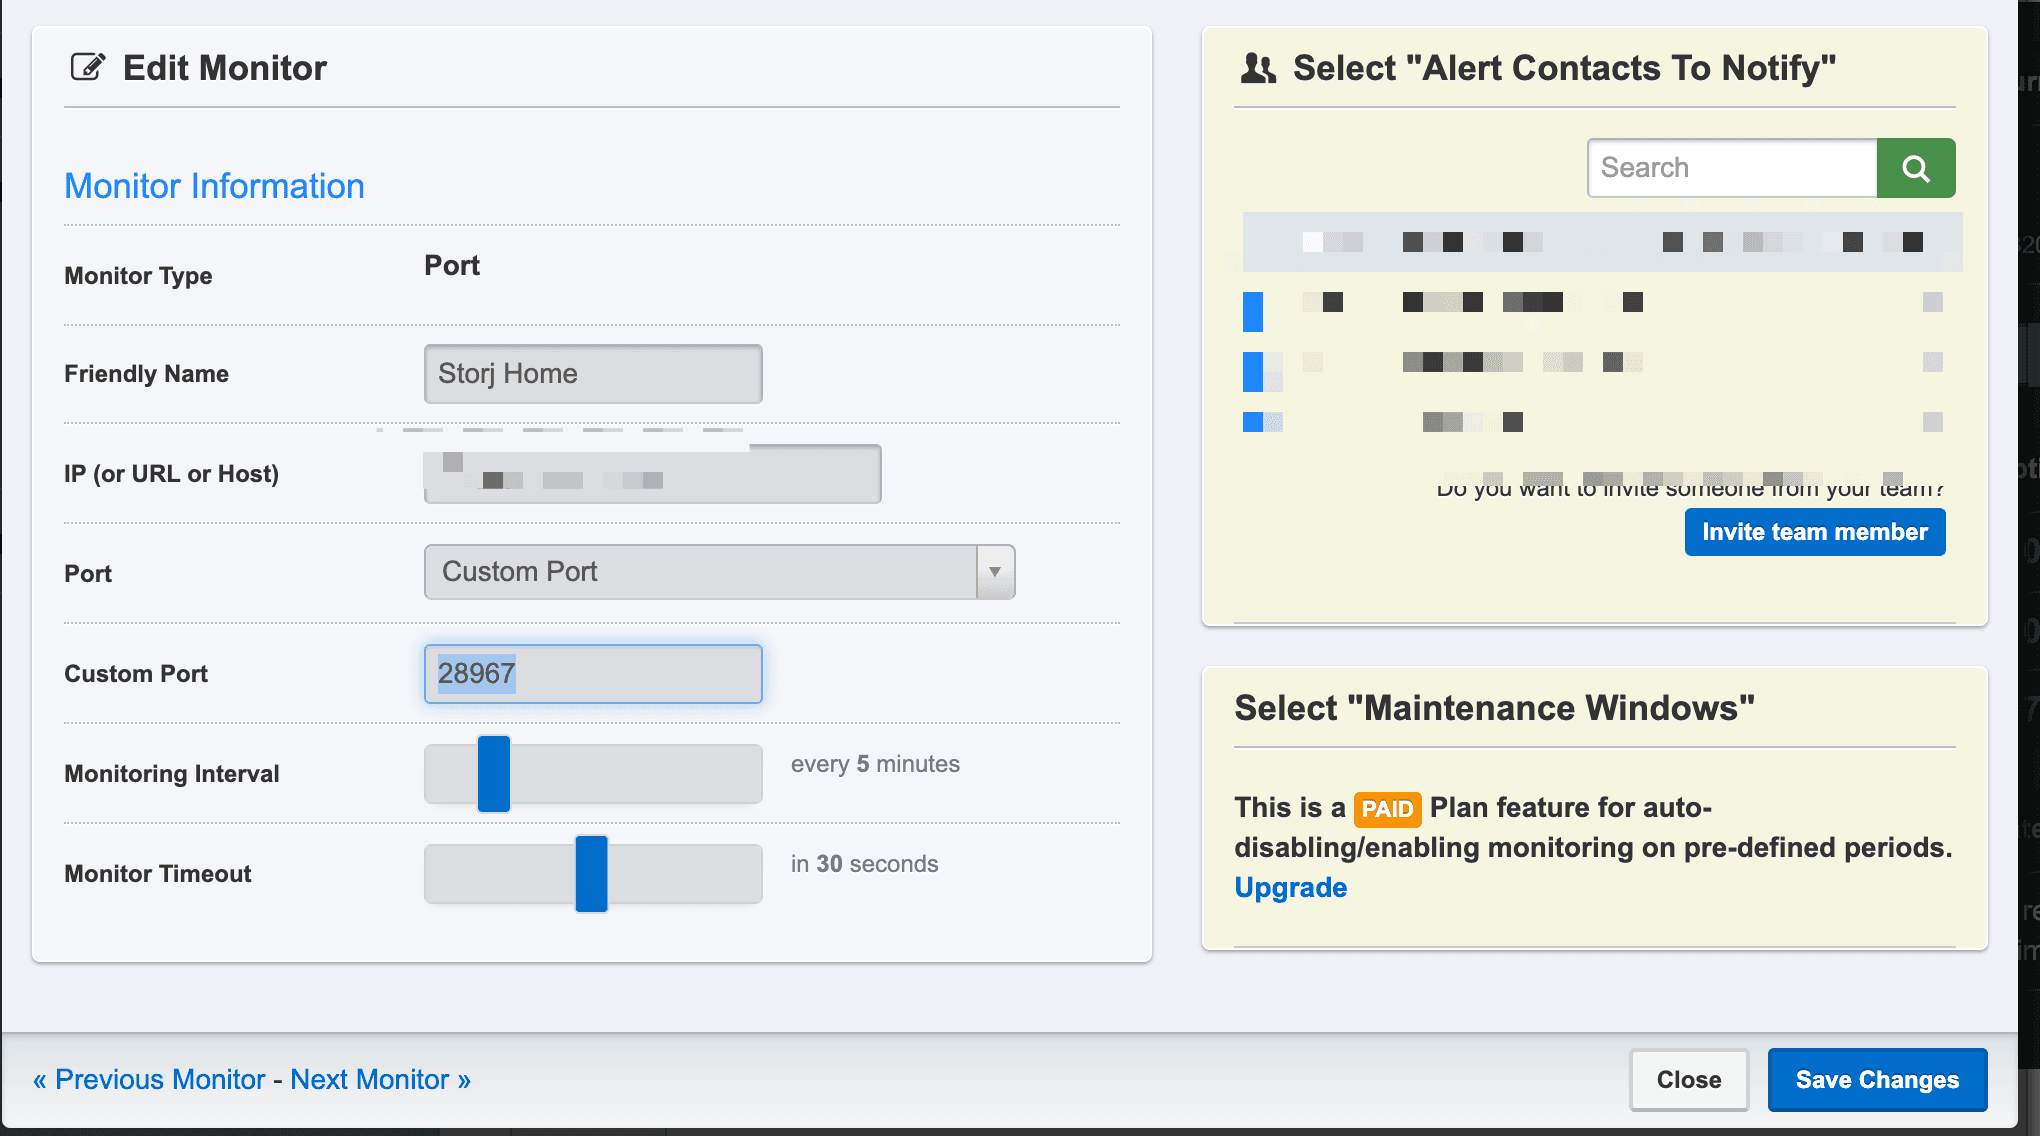
Task: Click the Close button
Action: coord(1688,1080)
